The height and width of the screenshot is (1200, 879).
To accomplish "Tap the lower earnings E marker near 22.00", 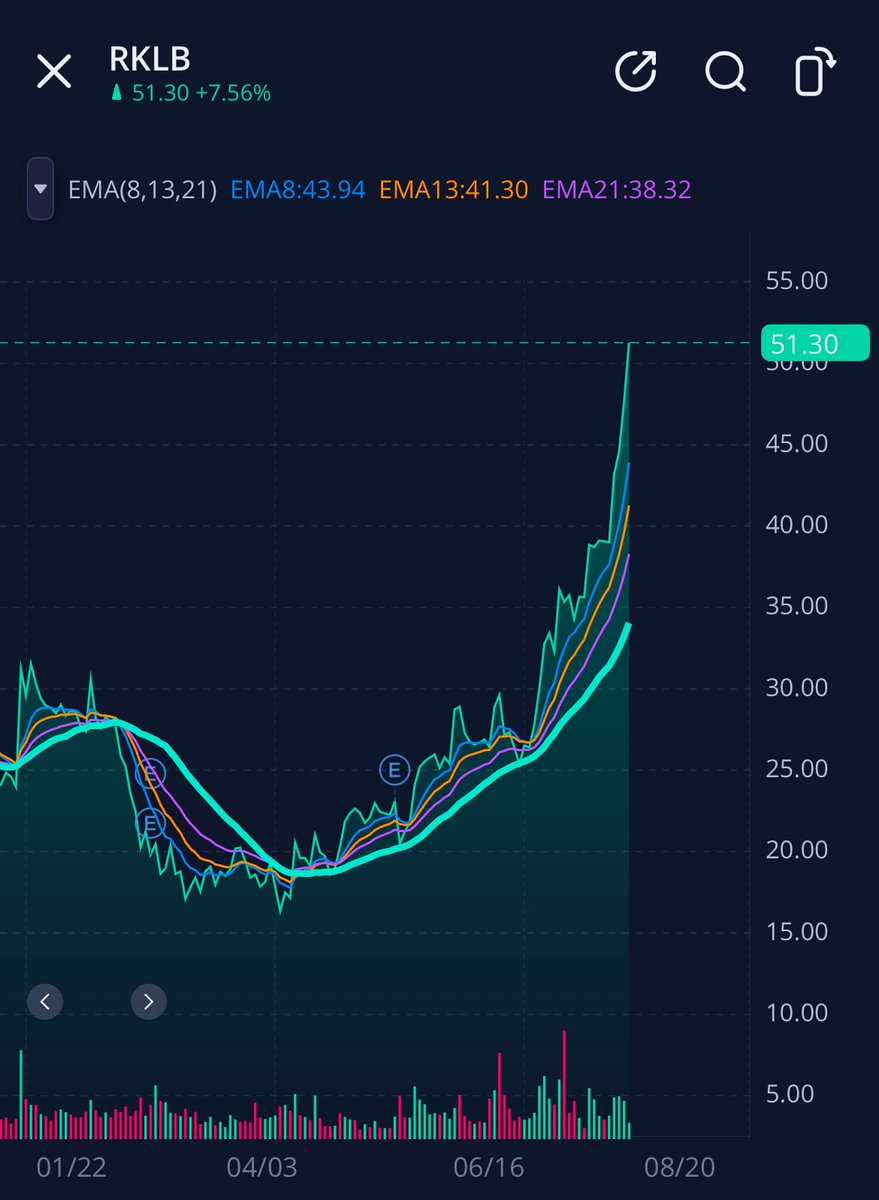I will (x=150, y=824).
